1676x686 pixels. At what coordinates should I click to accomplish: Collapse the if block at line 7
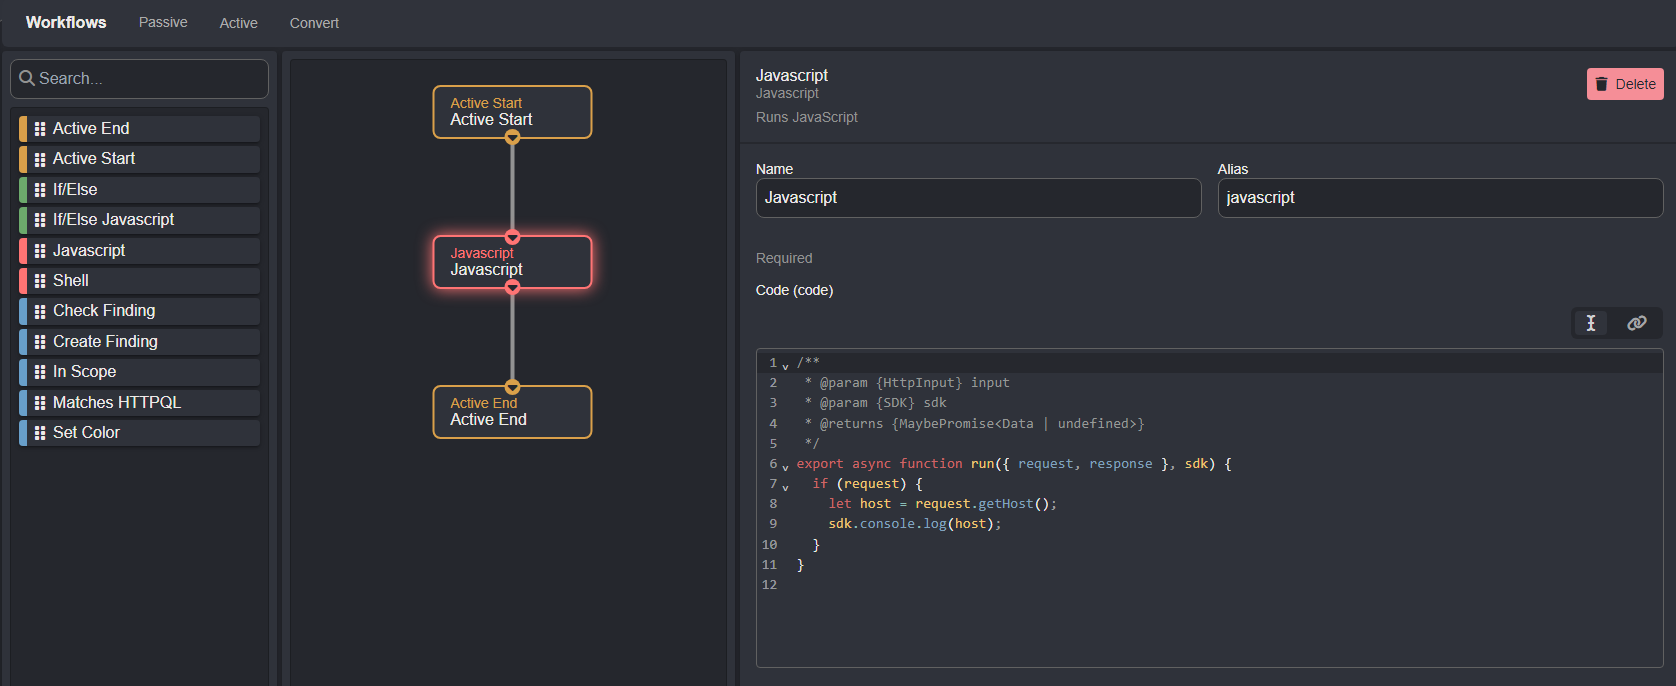[x=785, y=487]
